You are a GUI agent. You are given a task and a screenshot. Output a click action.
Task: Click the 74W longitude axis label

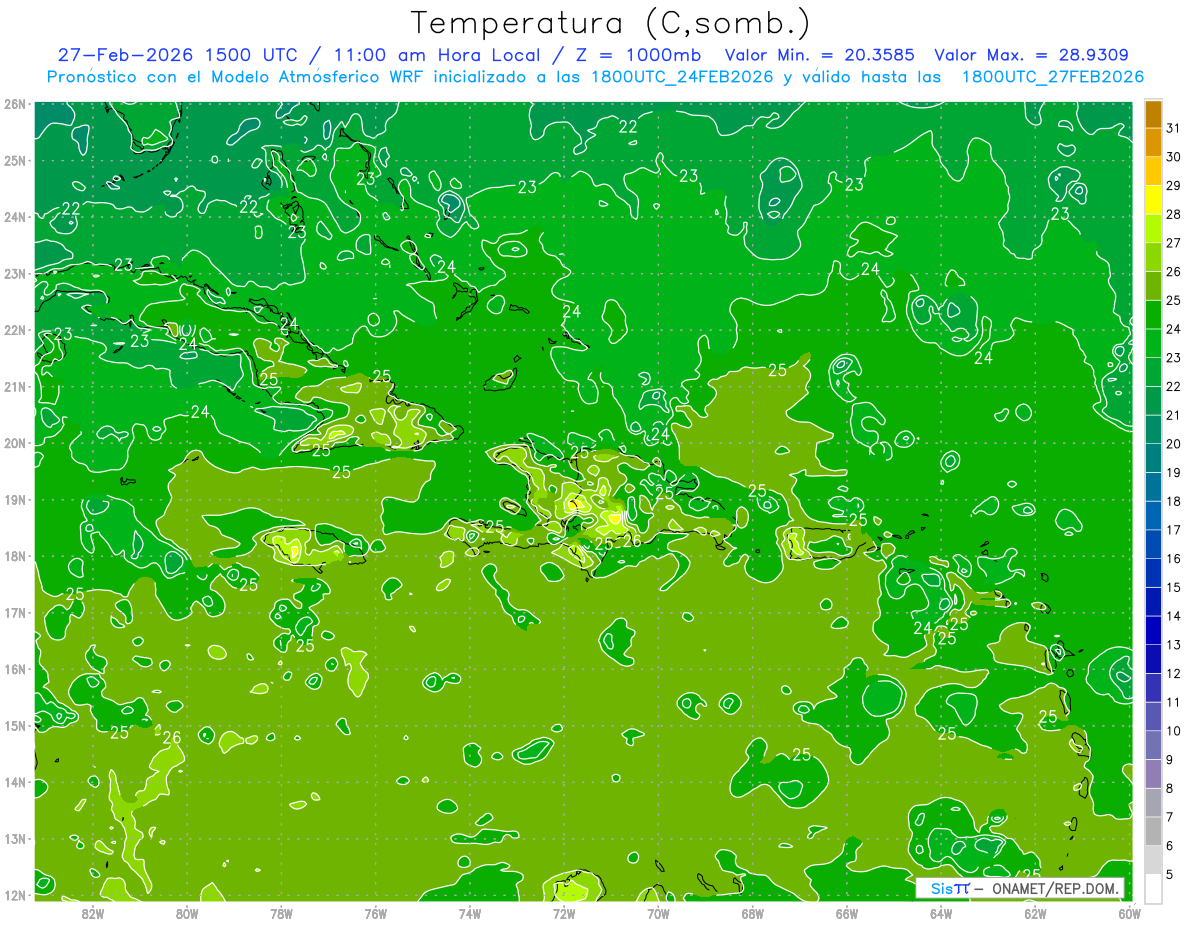pos(469,913)
